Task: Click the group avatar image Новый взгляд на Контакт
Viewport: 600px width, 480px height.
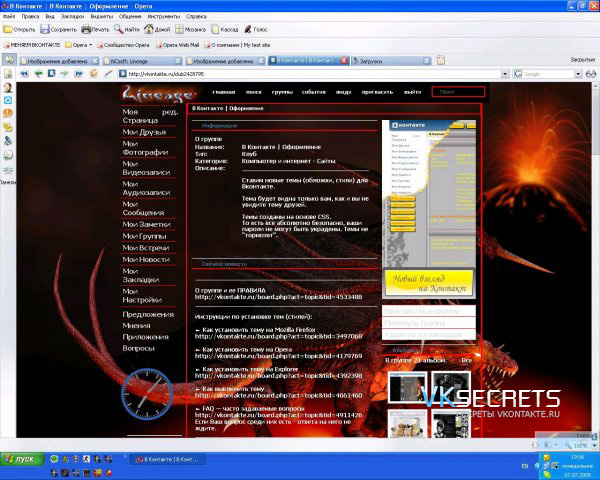Action: click(429, 209)
